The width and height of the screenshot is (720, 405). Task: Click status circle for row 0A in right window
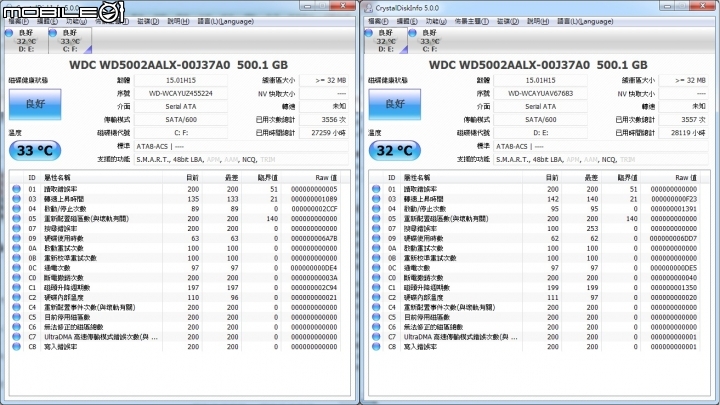376,248
